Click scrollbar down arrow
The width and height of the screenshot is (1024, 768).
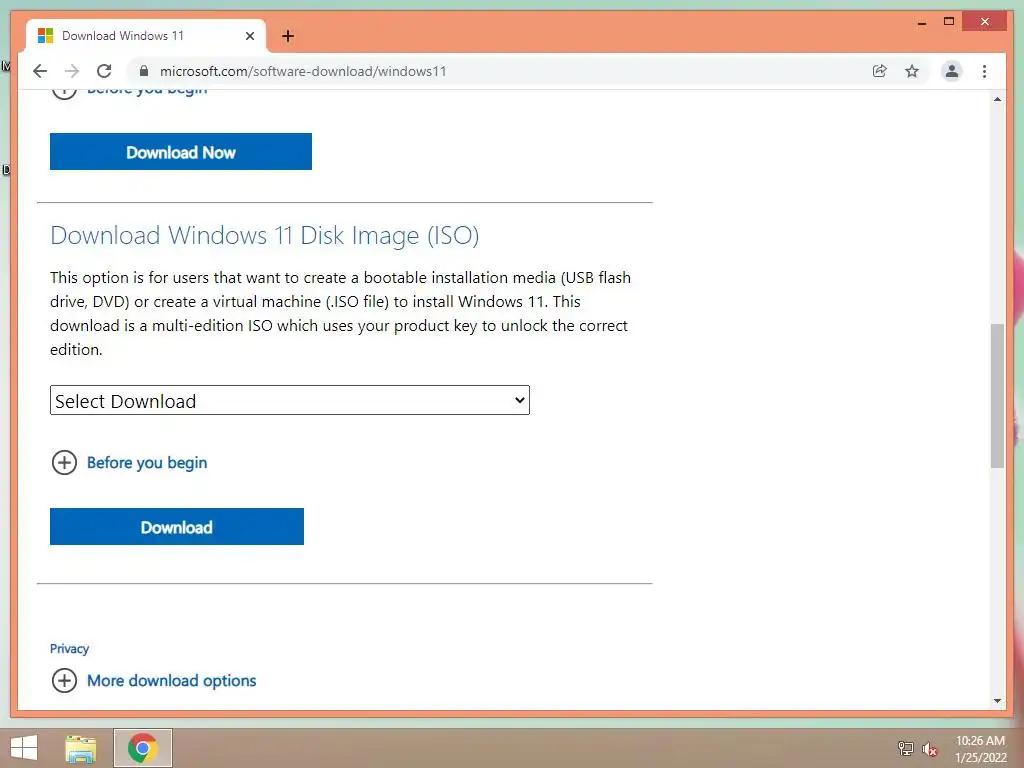click(997, 701)
